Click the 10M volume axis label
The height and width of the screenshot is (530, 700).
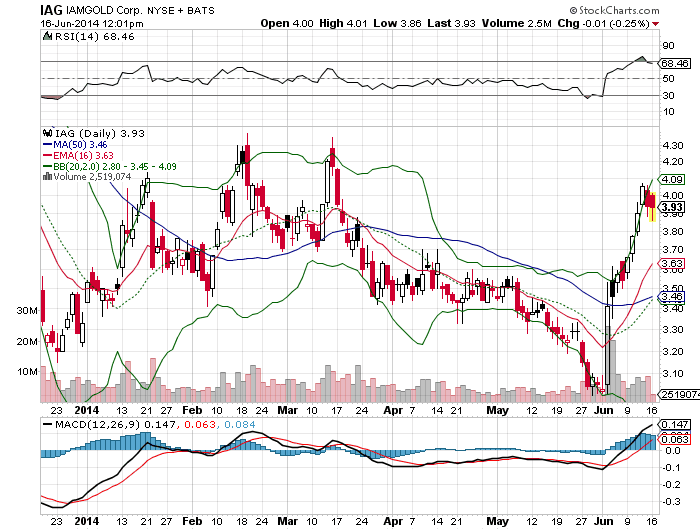27,371
